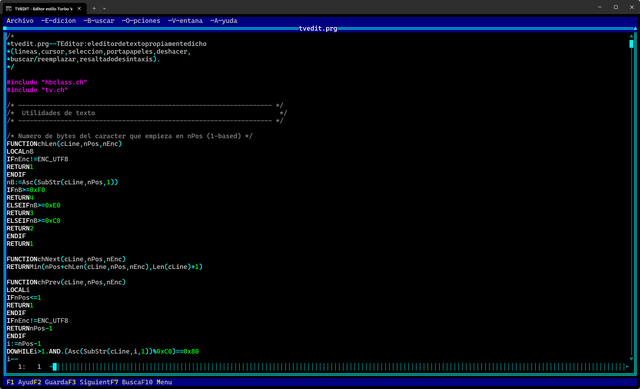Click the Numero de bytes comment line
This screenshot has height=389, width=640.
[129, 136]
